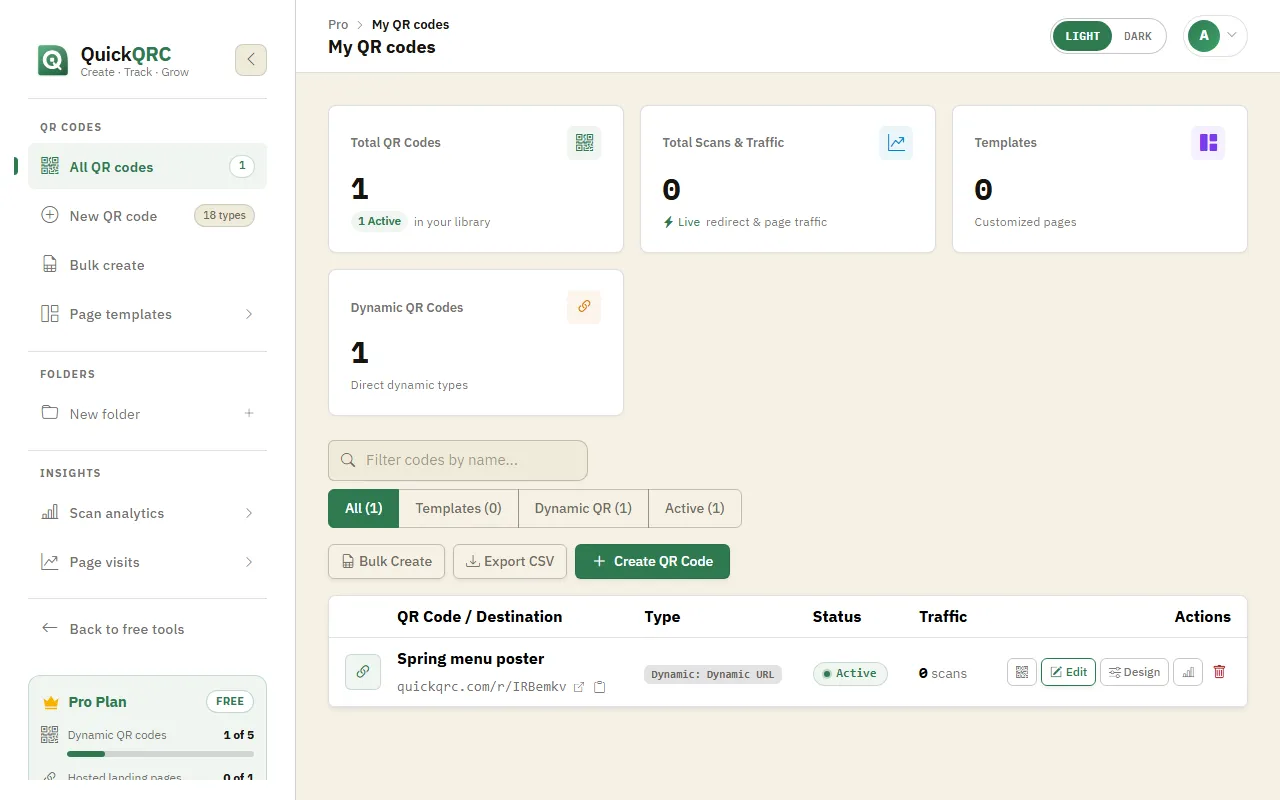Click the All QR codes grid icon
The image size is (1280, 800).
50,167
